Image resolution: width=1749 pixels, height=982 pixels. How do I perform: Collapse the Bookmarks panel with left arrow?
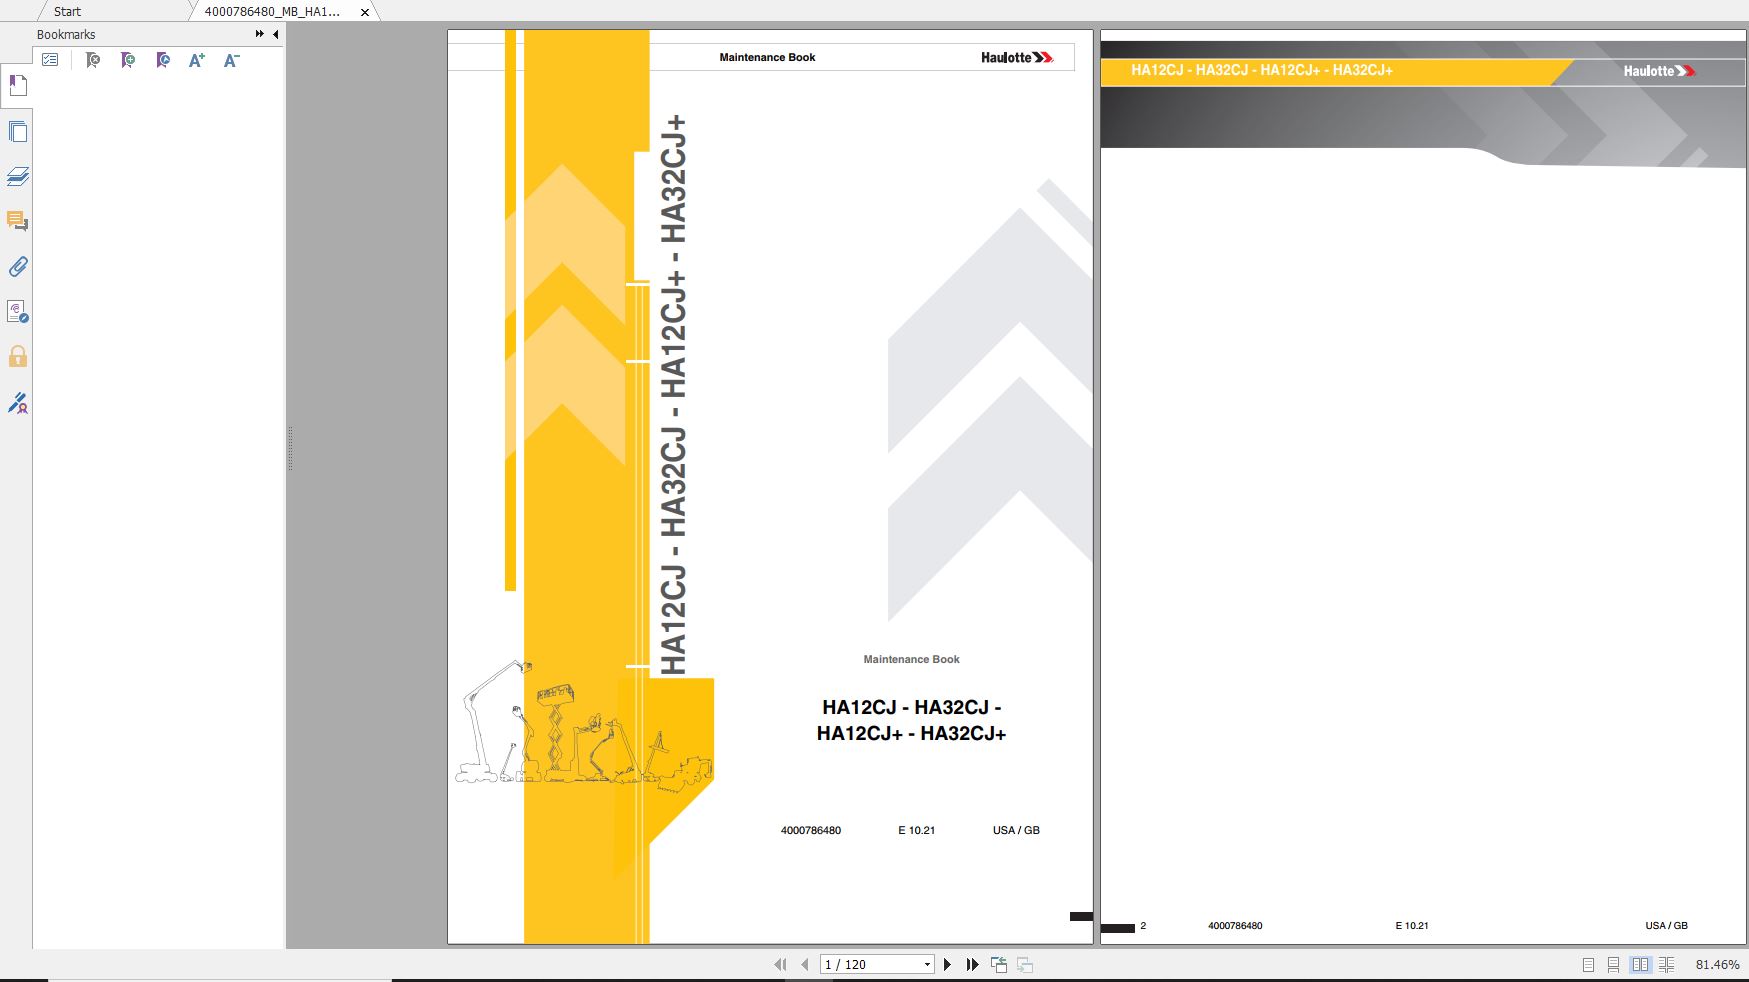coord(276,34)
